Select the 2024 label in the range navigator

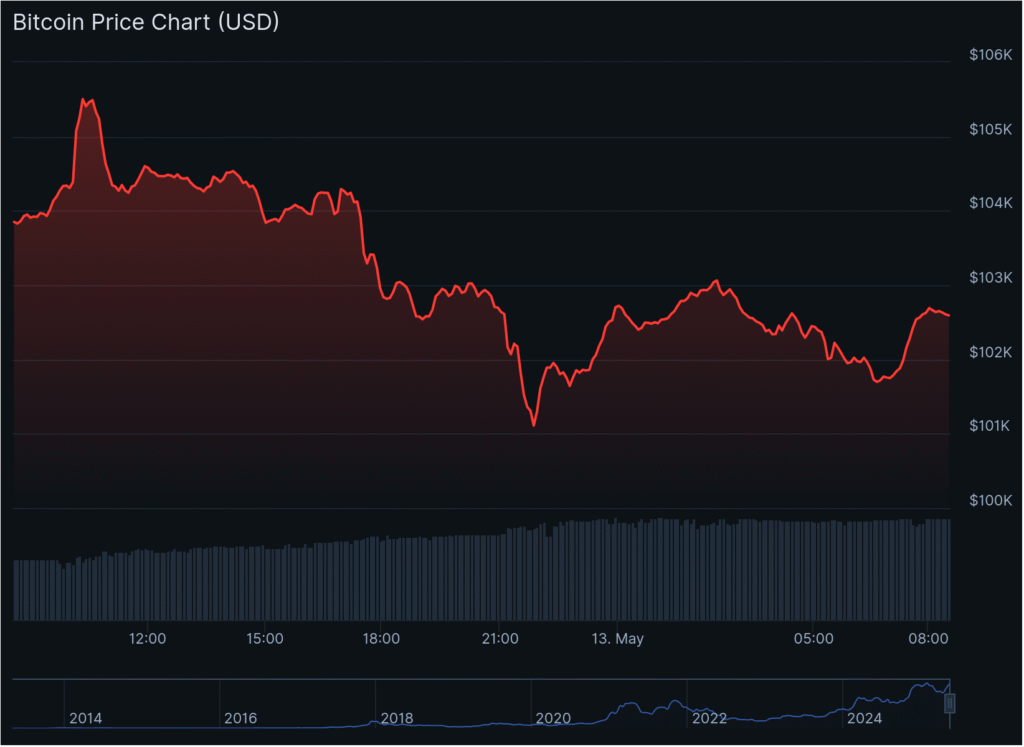pos(864,718)
